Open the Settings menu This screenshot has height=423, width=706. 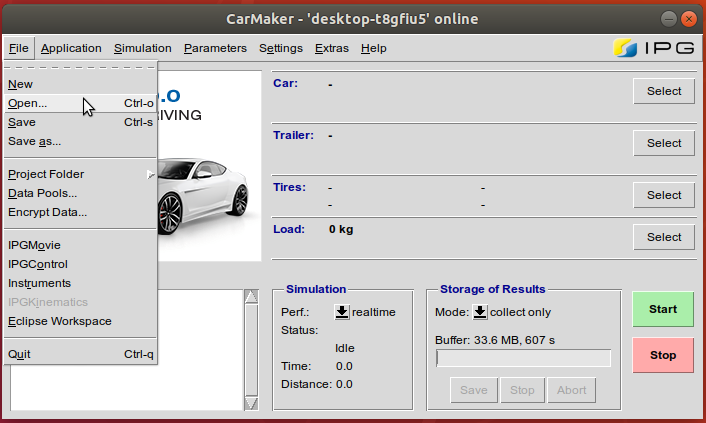281,48
